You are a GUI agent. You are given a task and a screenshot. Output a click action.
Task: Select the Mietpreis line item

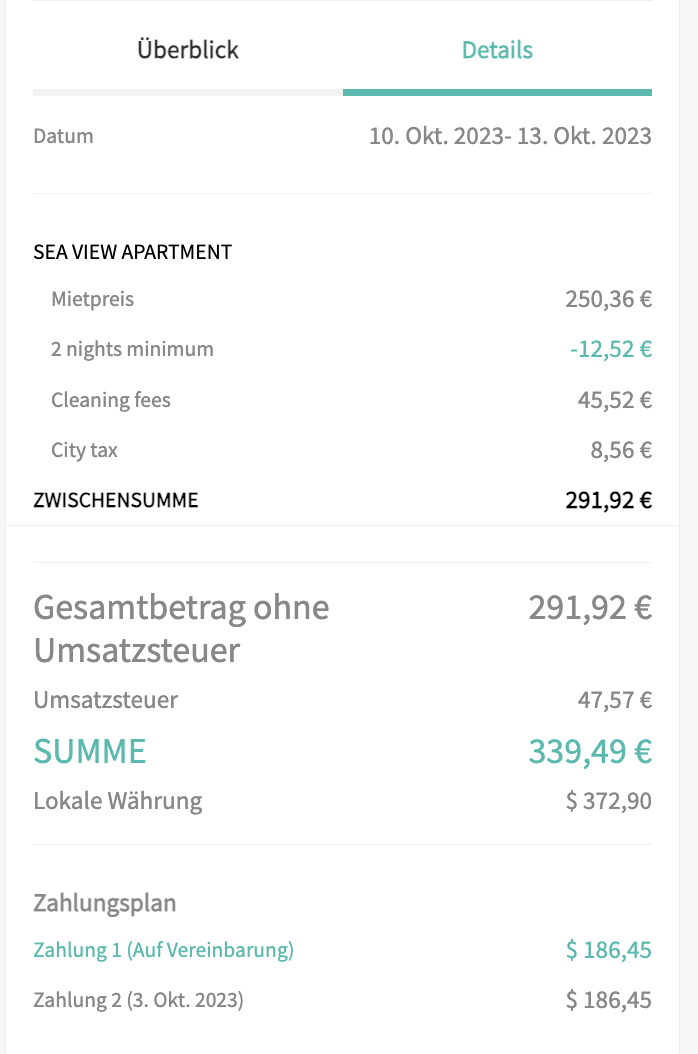pyautogui.click(x=92, y=299)
